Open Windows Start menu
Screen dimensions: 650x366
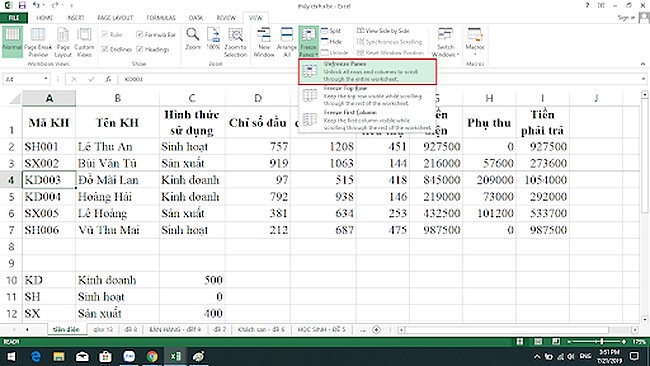(x=11, y=356)
